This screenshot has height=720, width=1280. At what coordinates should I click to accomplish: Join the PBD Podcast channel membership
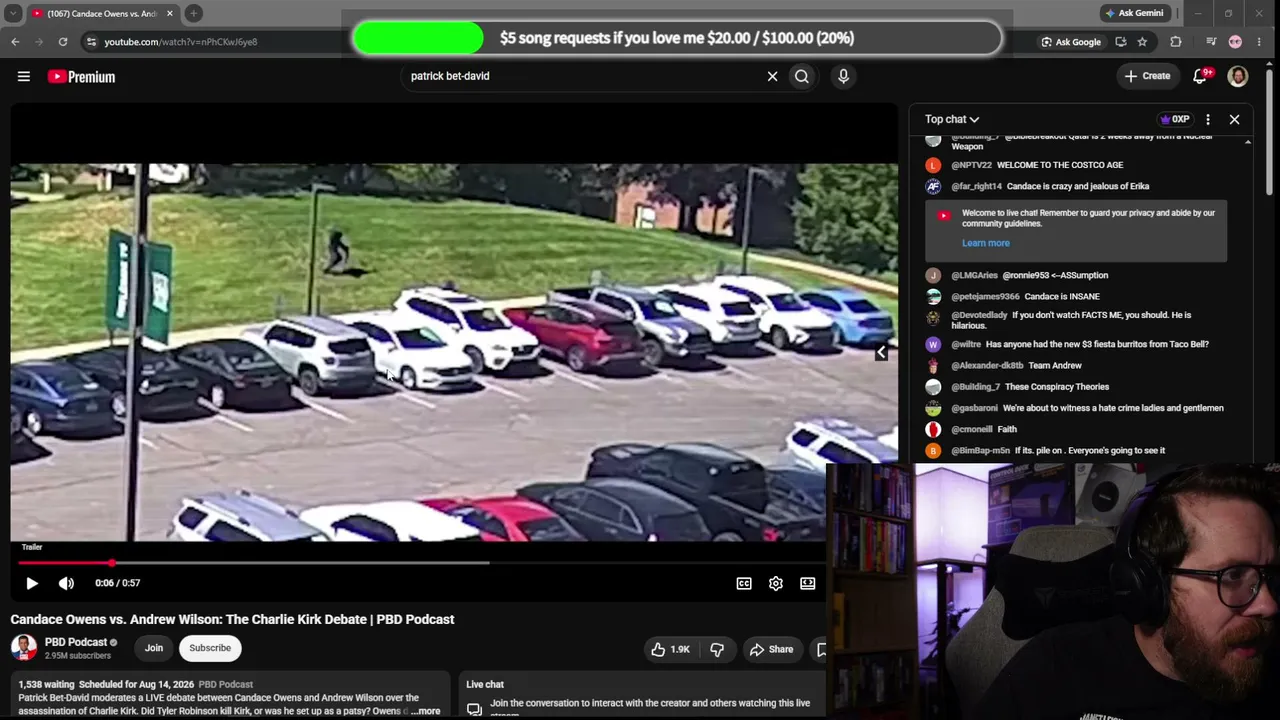pyautogui.click(x=154, y=648)
